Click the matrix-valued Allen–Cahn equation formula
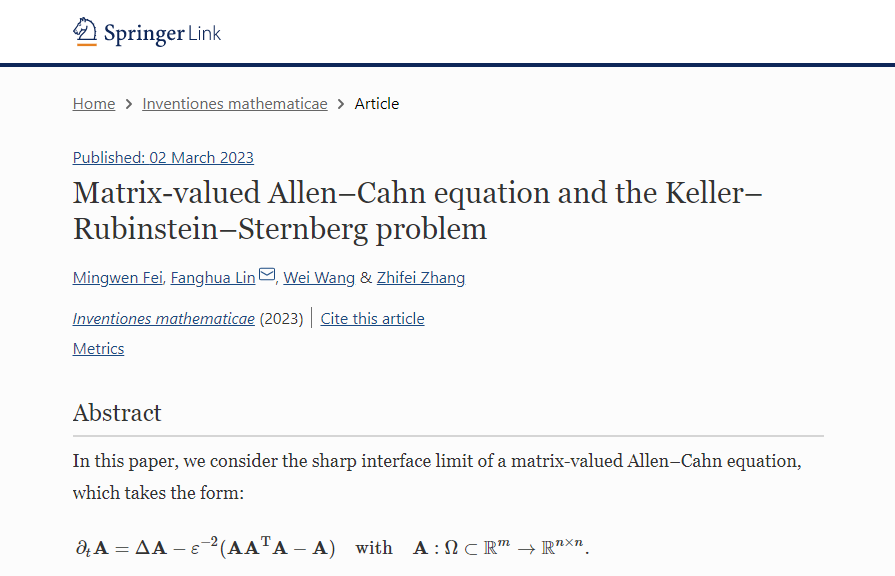 332,547
